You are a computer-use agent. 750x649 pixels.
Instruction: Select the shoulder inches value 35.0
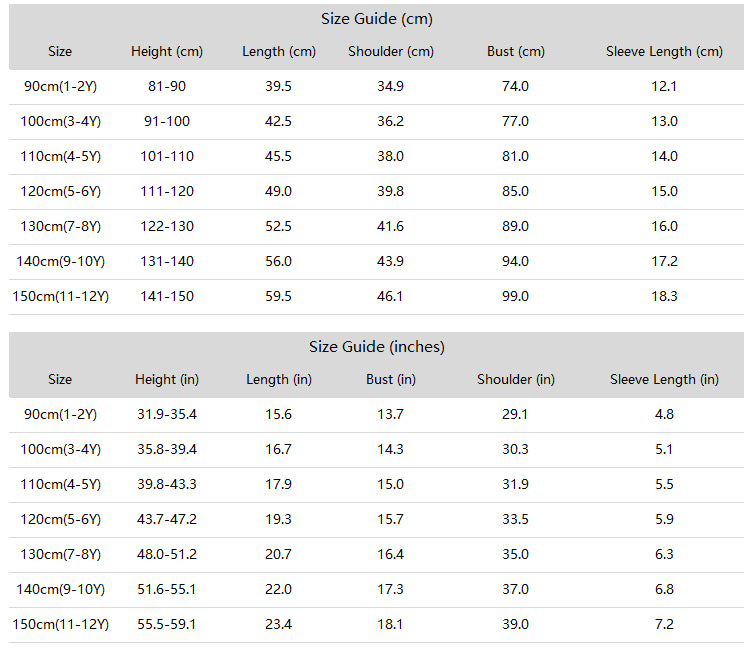[515, 555]
